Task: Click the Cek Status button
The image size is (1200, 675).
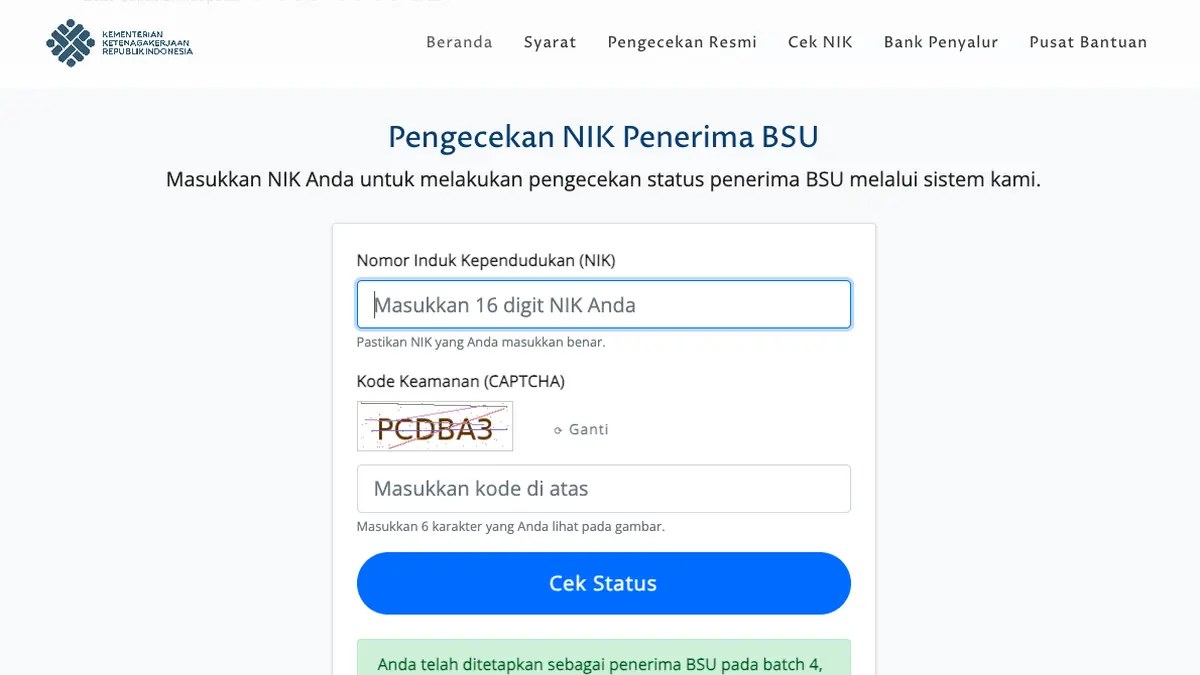Action: coord(604,583)
